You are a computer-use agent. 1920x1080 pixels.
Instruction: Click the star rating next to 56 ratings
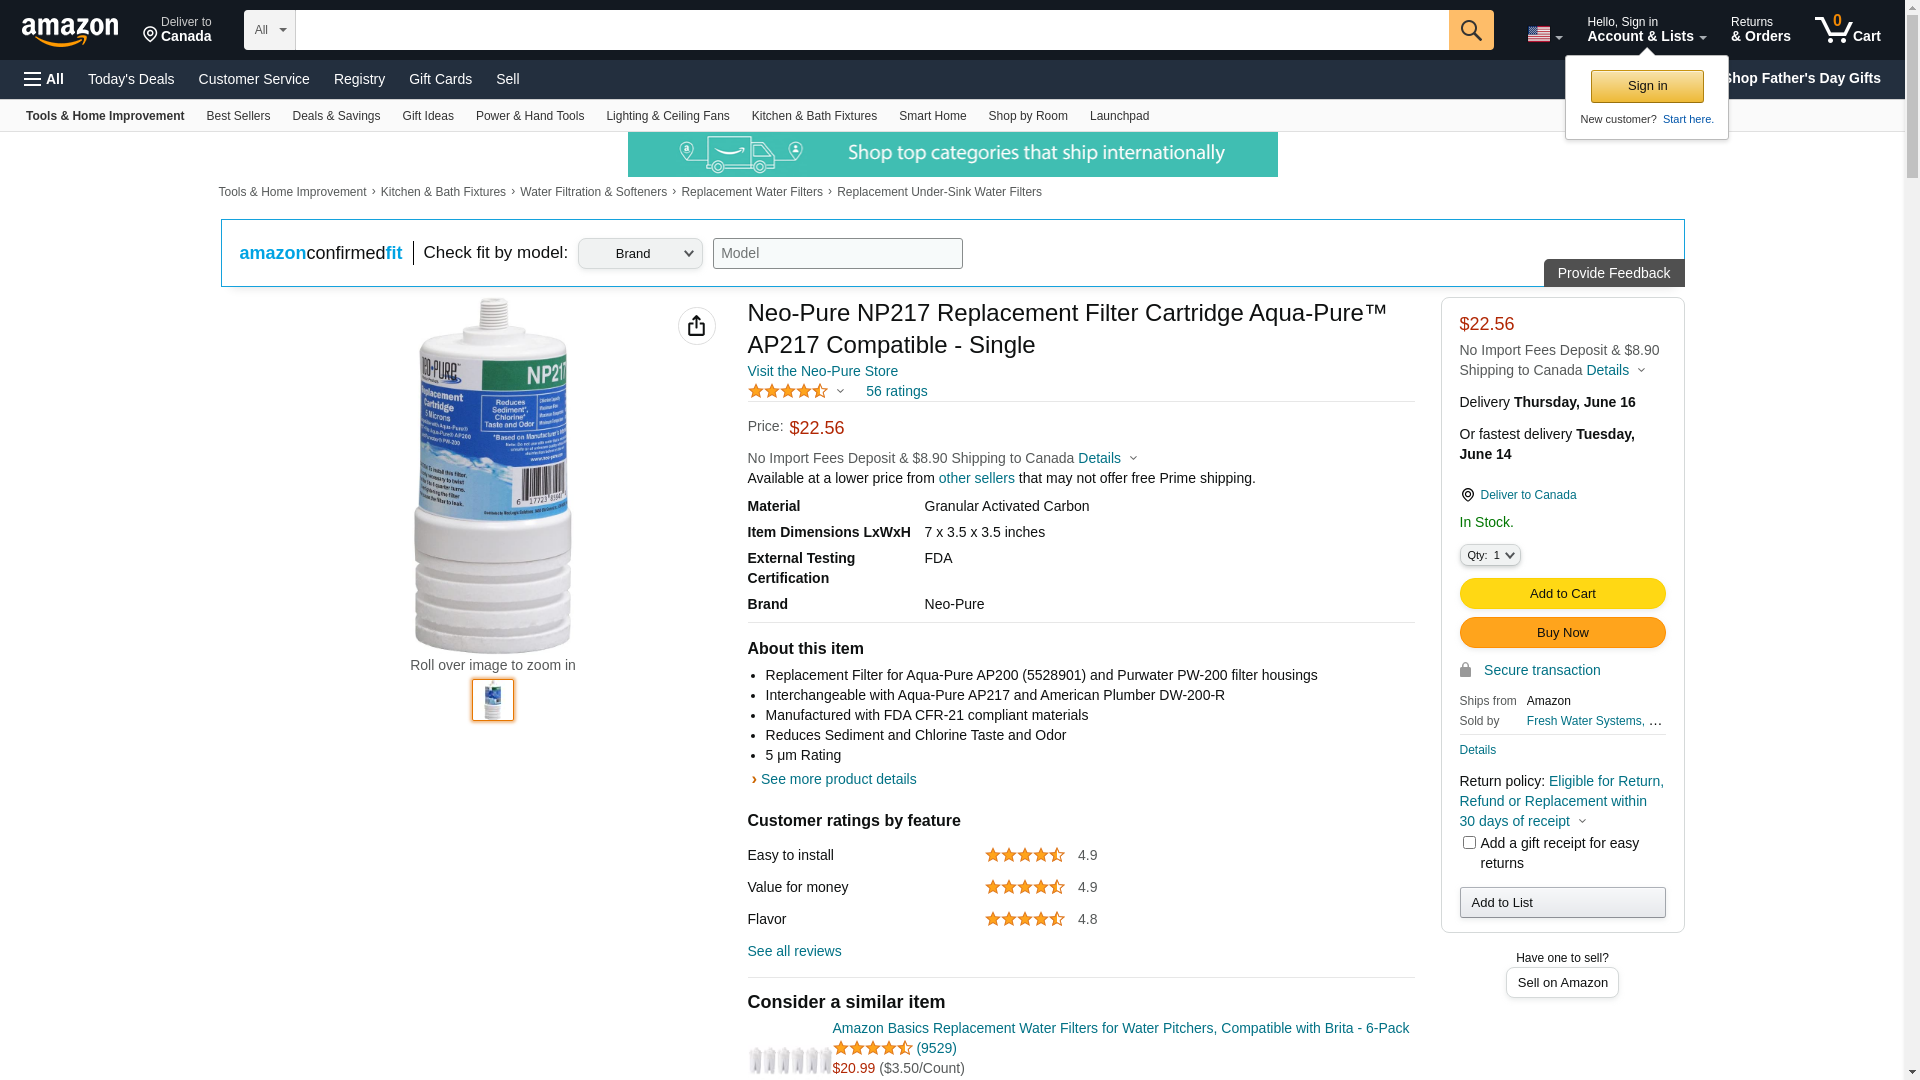[x=788, y=391]
